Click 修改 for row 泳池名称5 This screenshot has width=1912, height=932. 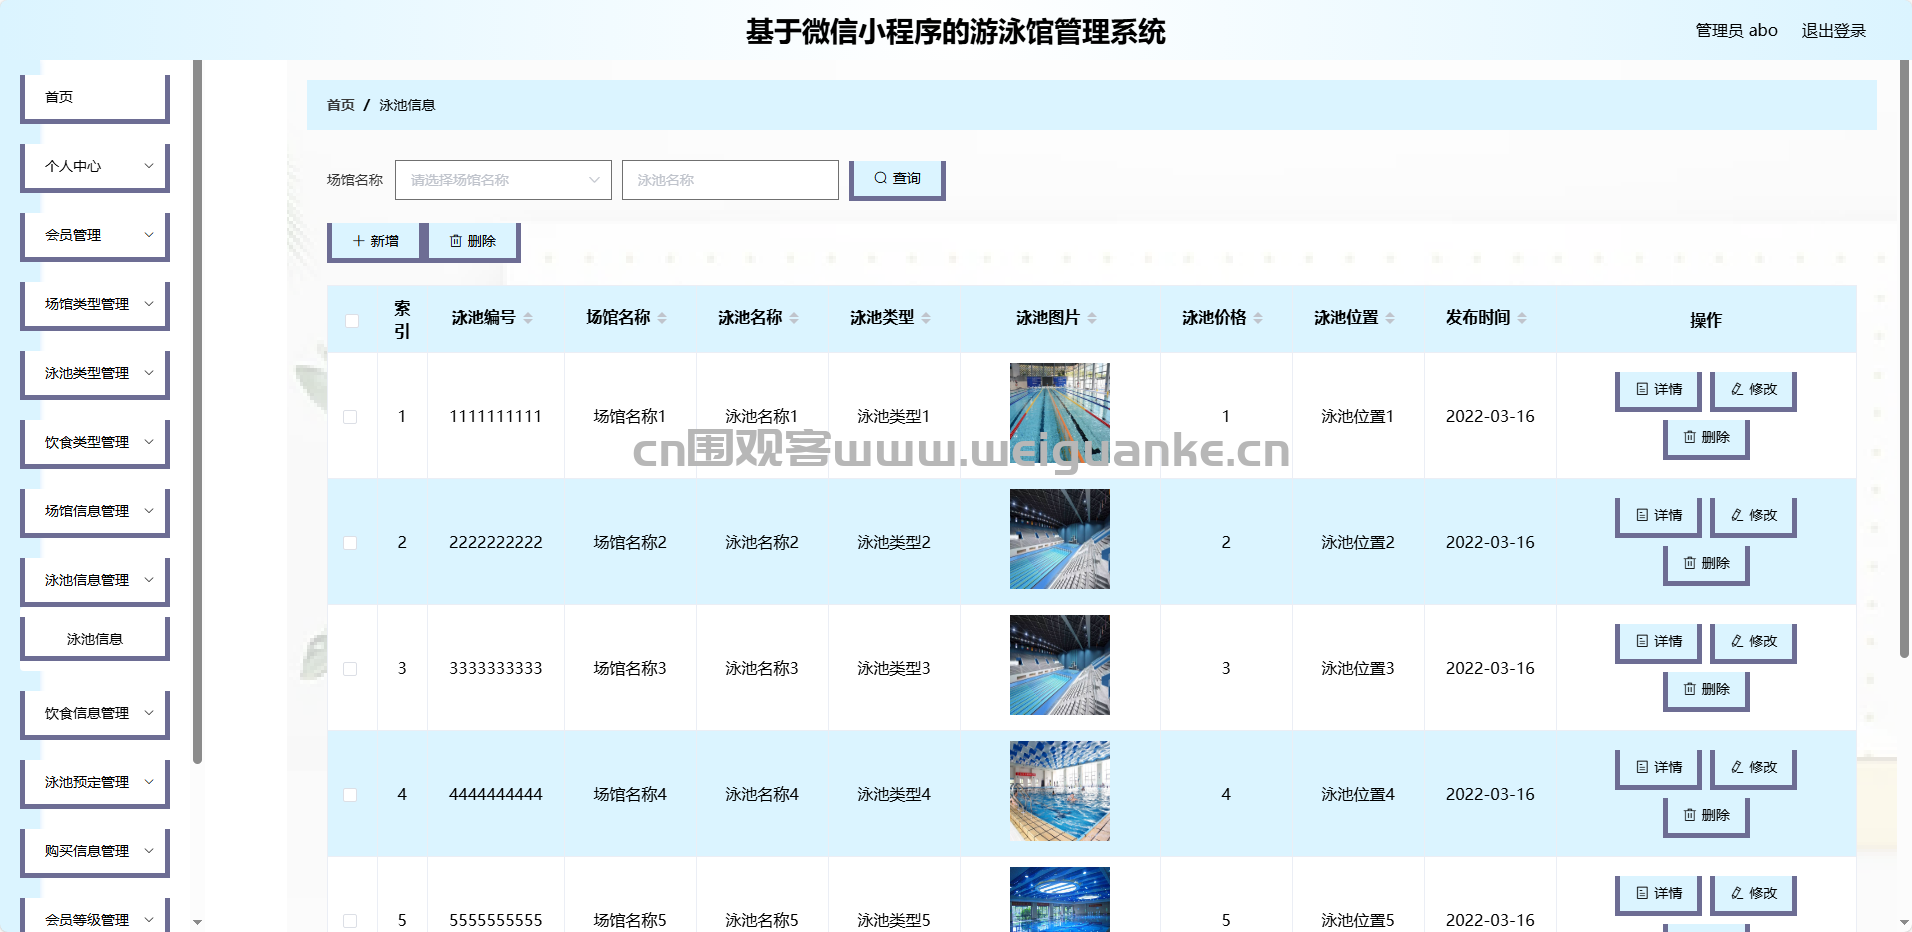[1753, 894]
